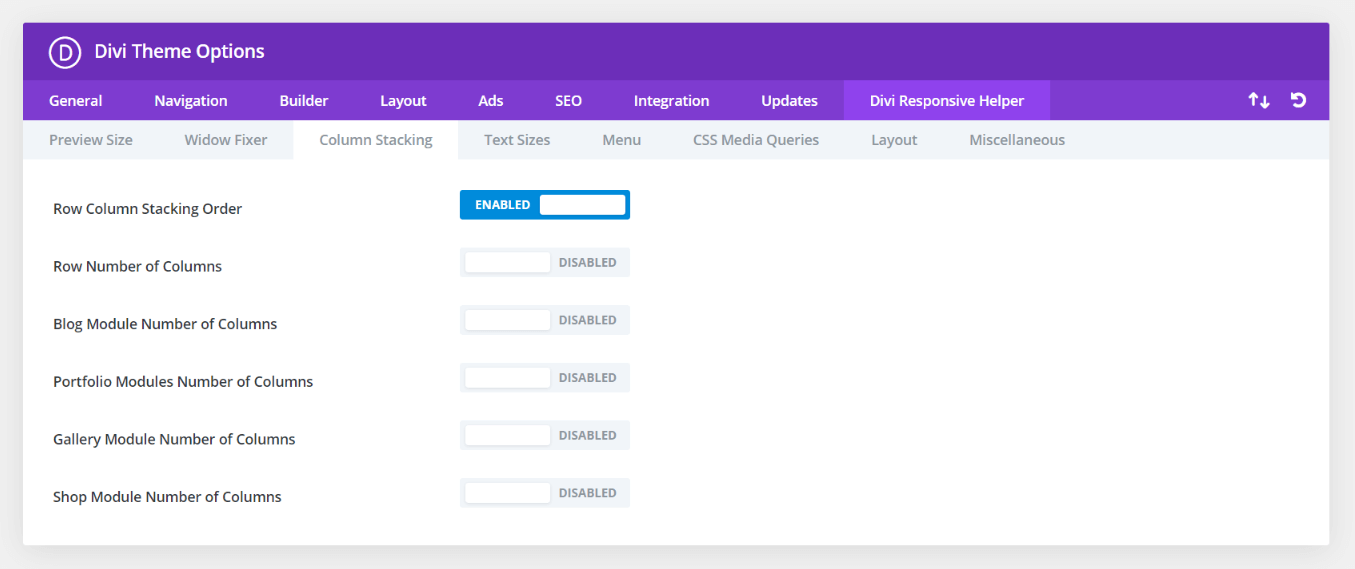Click the Row Column Stacking Order label
The image size is (1355, 569).
tap(148, 209)
